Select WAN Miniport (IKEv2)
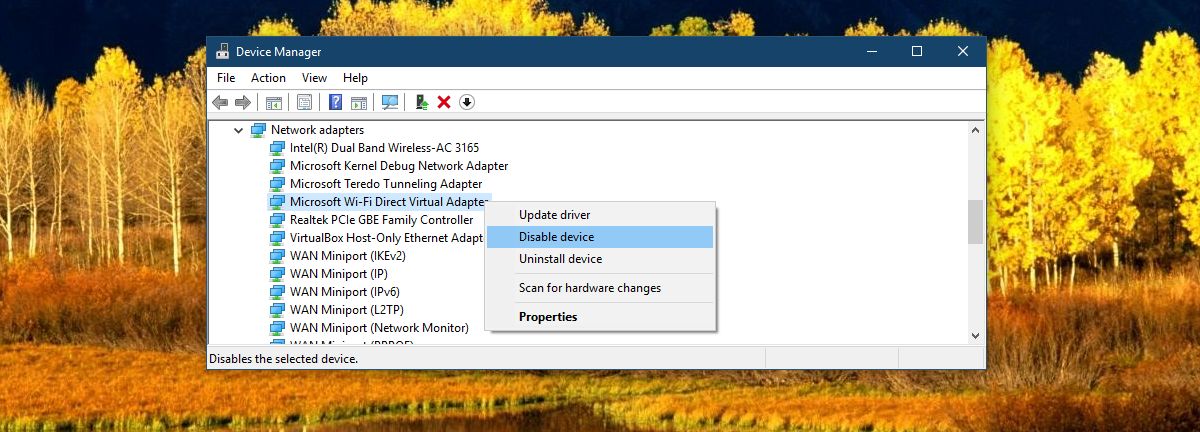 click(x=348, y=256)
